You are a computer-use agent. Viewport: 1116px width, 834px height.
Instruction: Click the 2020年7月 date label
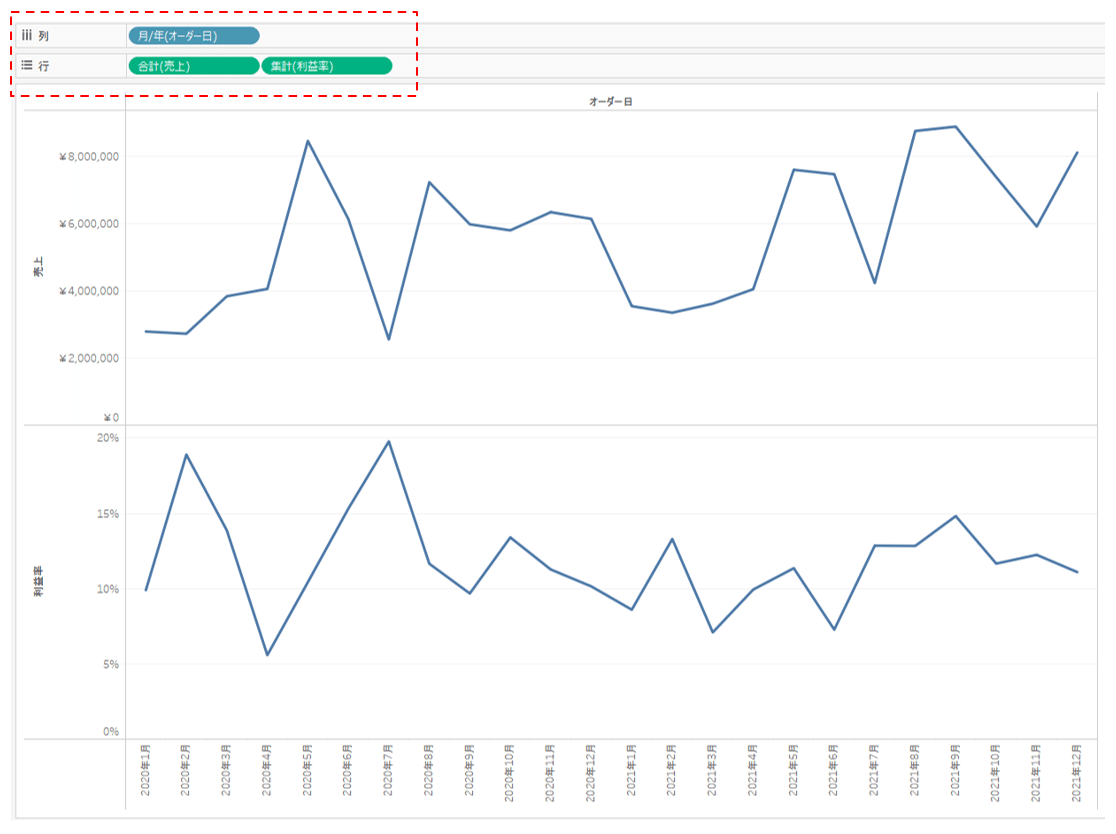pos(389,770)
